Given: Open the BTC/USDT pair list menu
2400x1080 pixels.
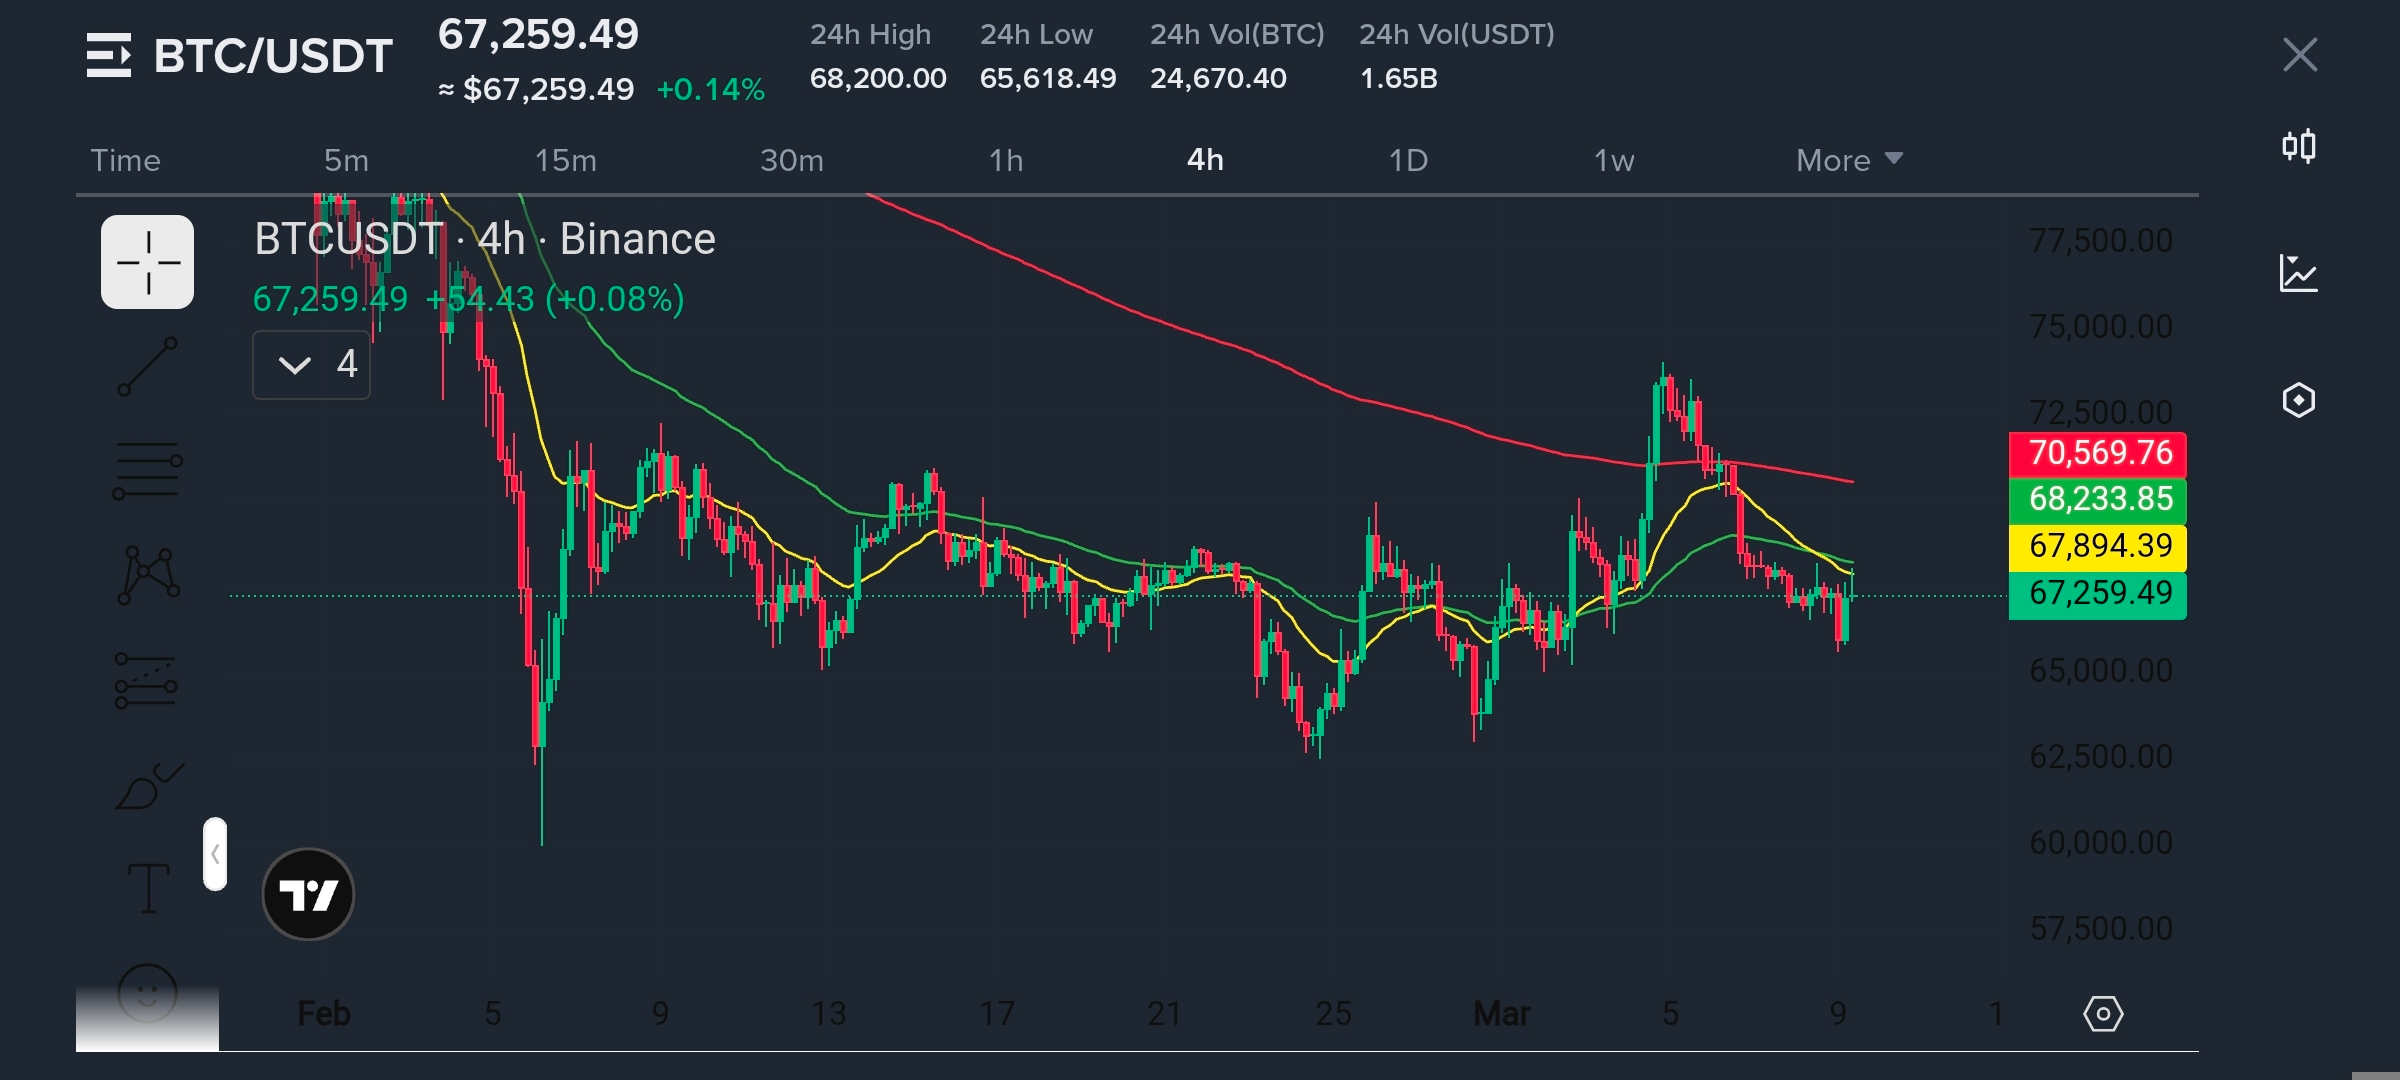Looking at the screenshot, I should (109, 55).
